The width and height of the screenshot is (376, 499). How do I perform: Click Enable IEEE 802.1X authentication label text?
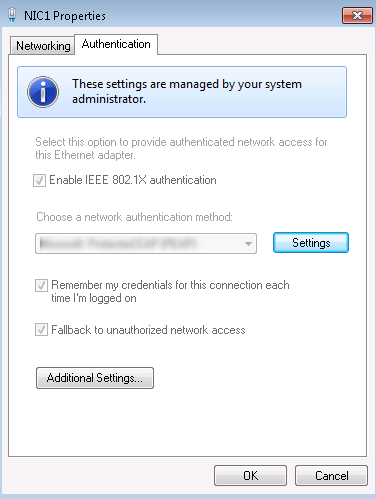click(x=133, y=180)
